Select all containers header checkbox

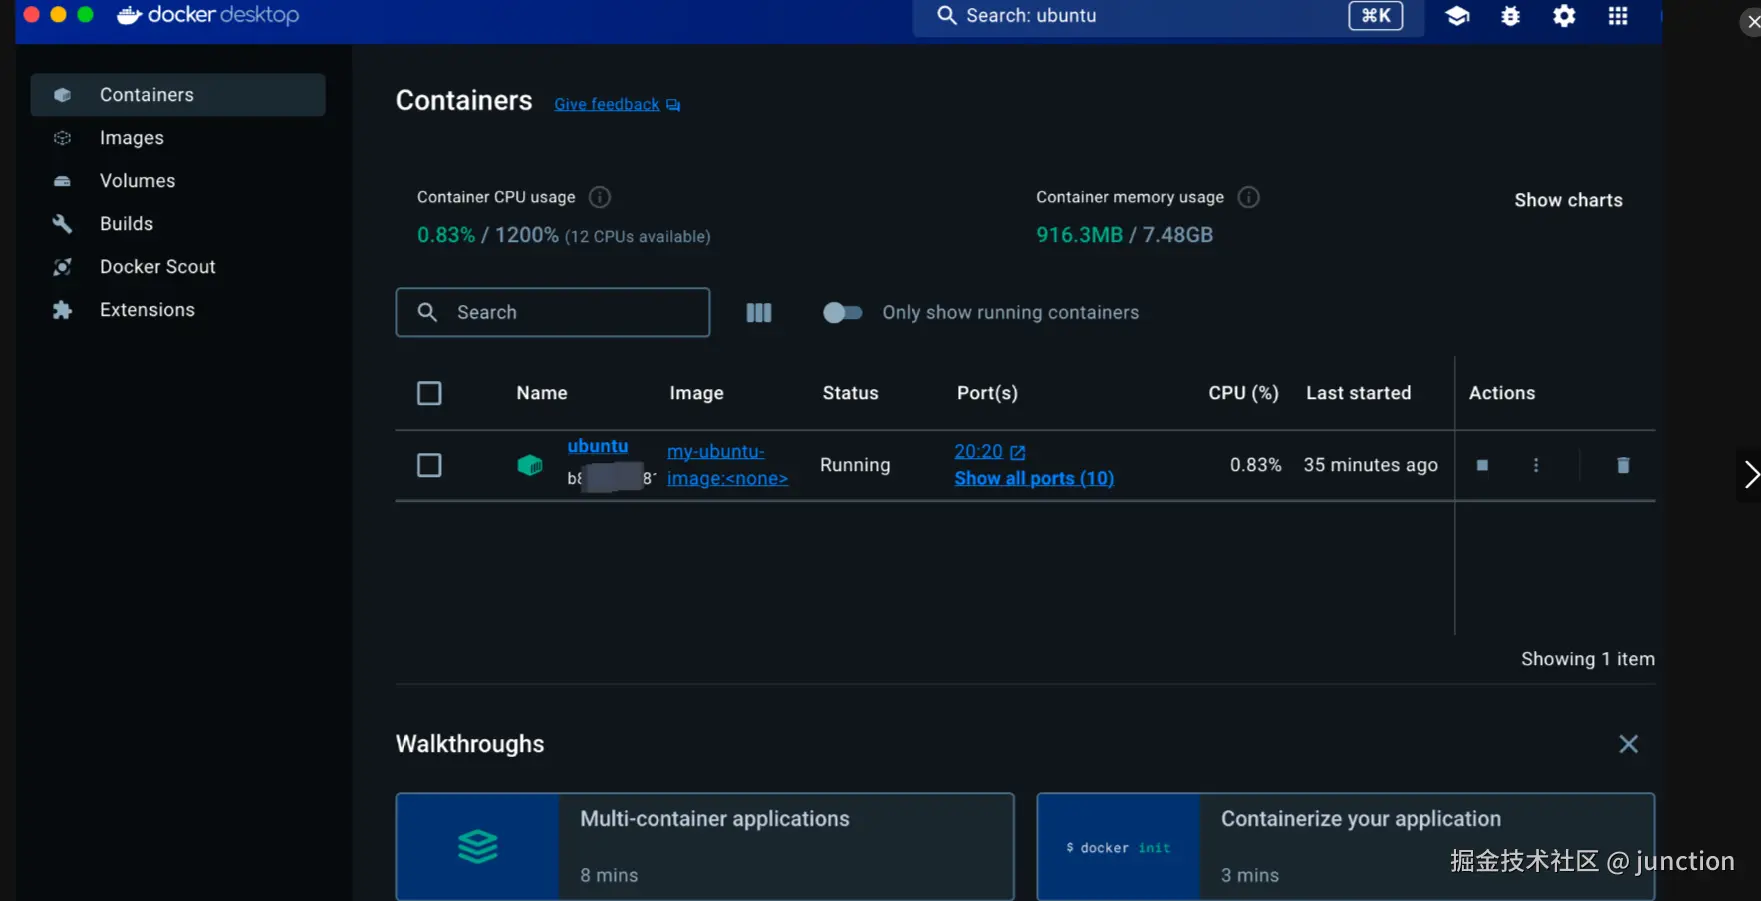point(429,393)
